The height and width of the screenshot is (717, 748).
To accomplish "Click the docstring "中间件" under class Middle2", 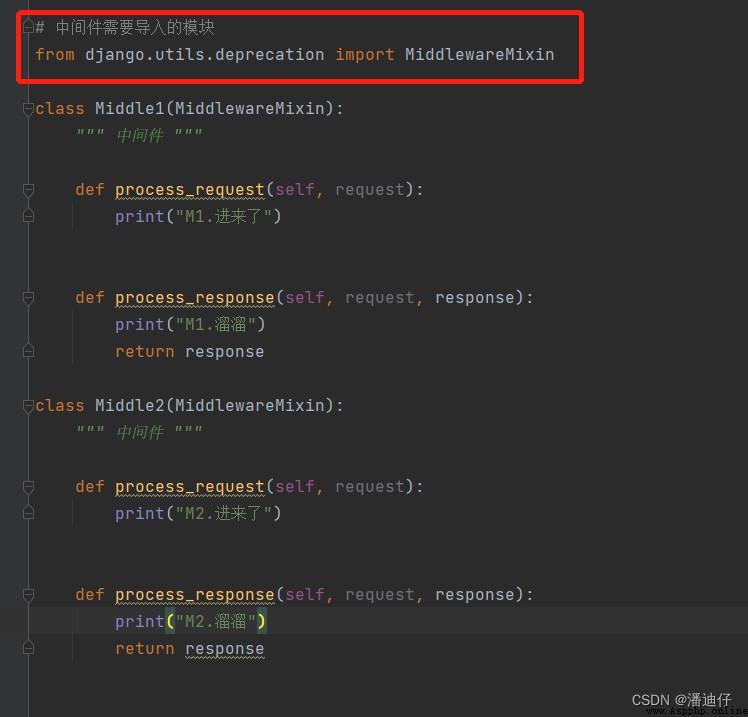I will tap(140, 433).
